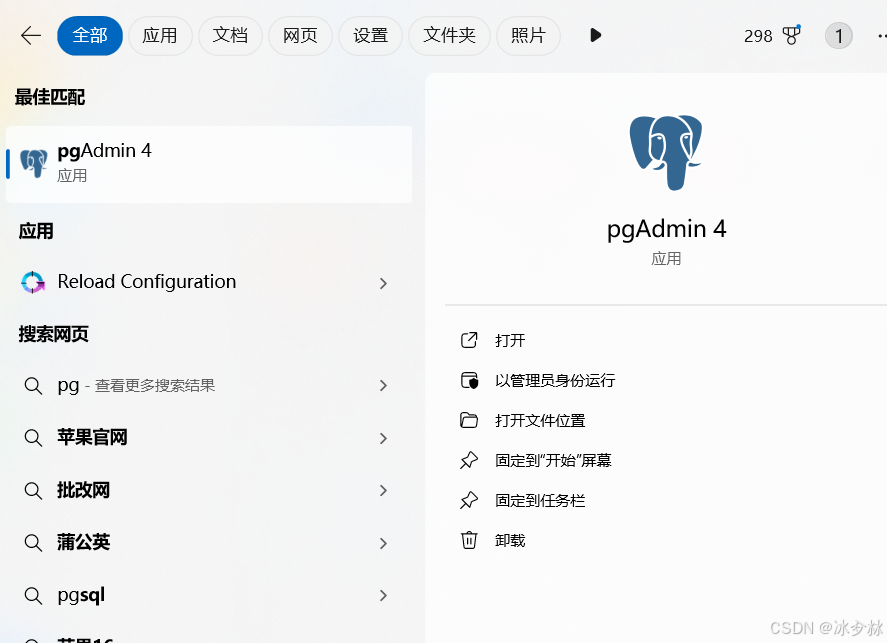887x643 pixels.
Task: Click the admin shield icon
Action: click(469, 380)
